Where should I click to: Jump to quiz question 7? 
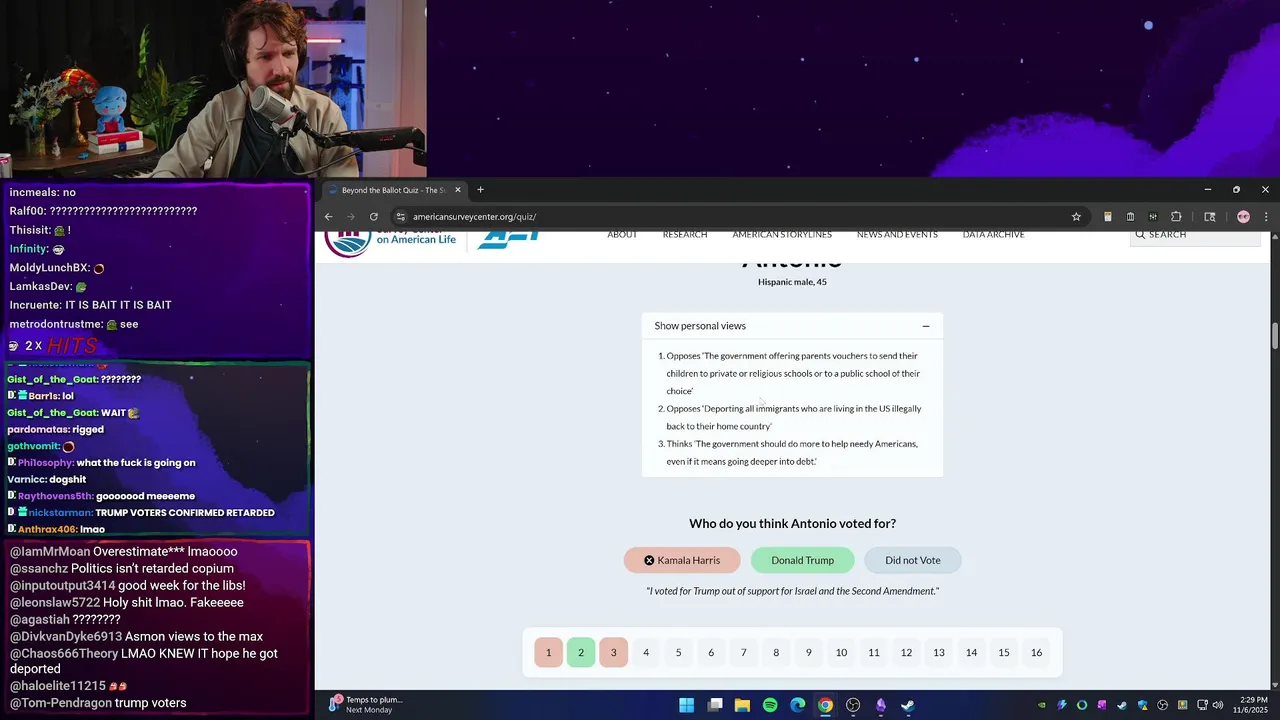tap(743, 652)
